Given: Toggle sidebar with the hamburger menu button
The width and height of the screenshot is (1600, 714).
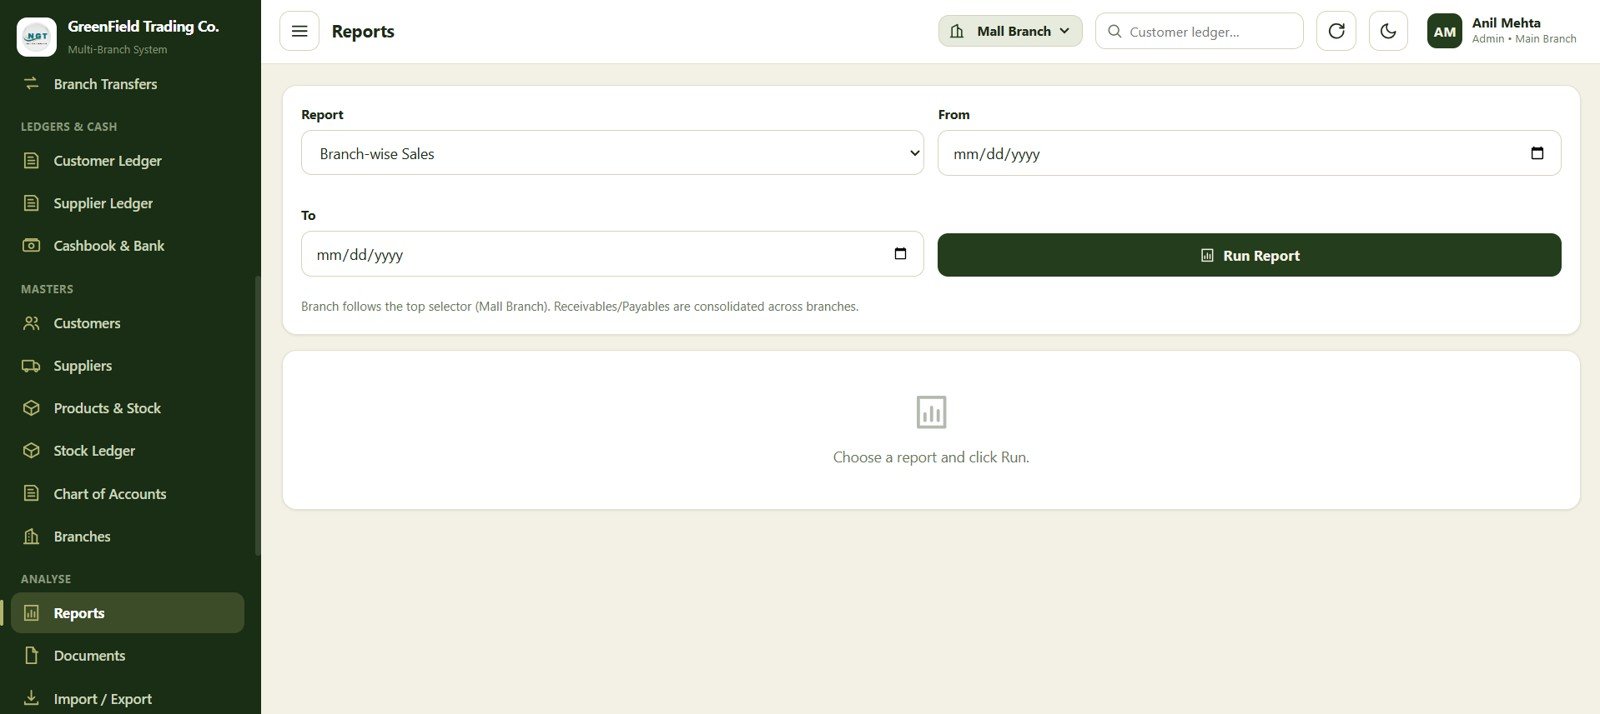Looking at the screenshot, I should click(299, 31).
